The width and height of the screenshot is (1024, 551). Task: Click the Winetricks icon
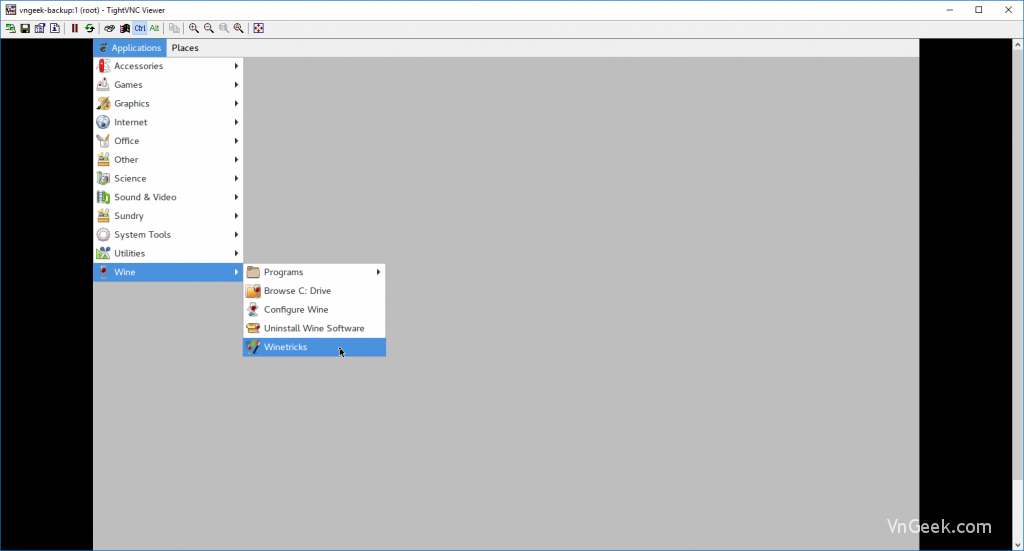click(x=253, y=347)
